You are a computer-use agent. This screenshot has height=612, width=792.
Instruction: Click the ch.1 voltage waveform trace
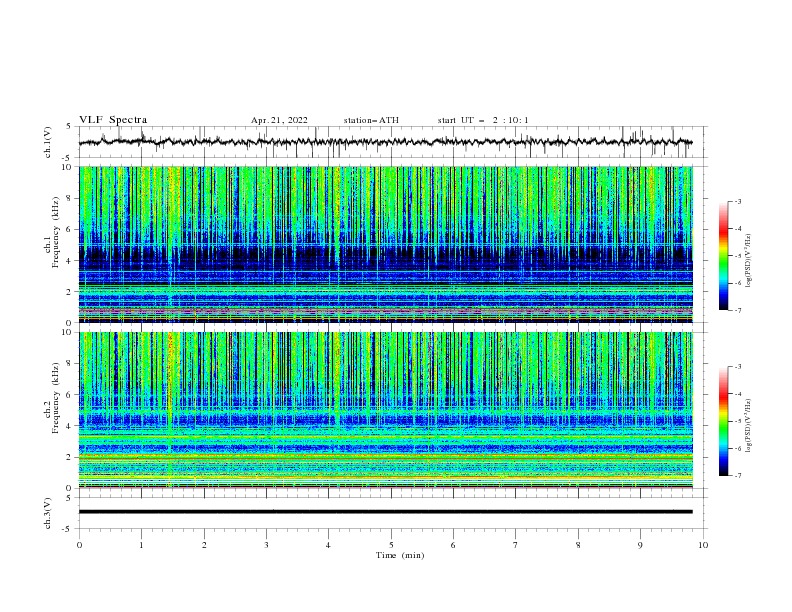(385, 142)
